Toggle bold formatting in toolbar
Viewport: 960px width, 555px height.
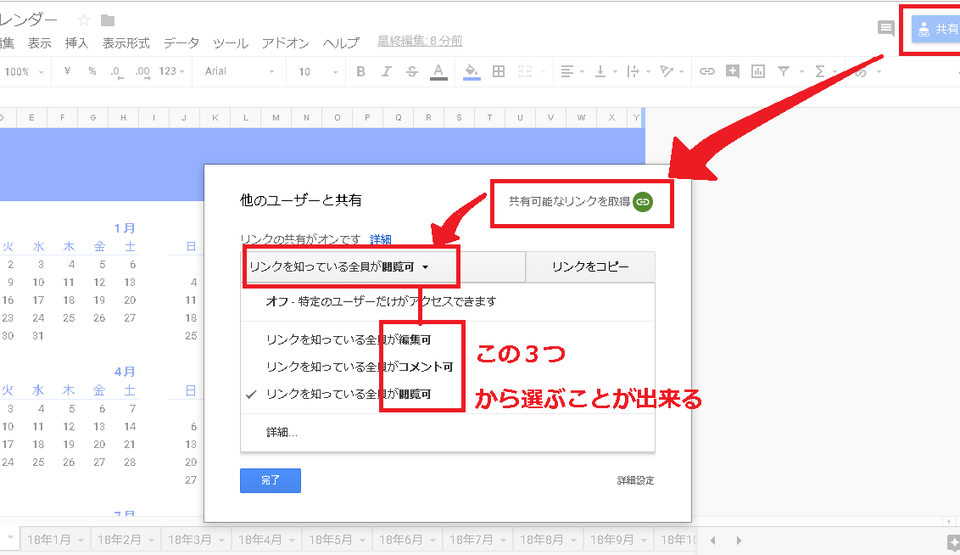click(361, 72)
